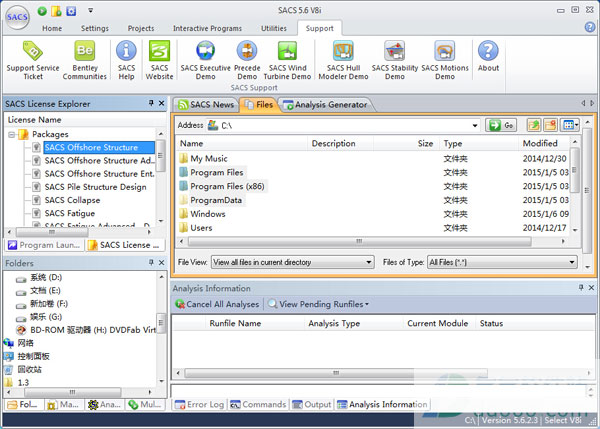Open the Files of Type combo box
Screen dimensions: 600x429
click(x=502, y=262)
